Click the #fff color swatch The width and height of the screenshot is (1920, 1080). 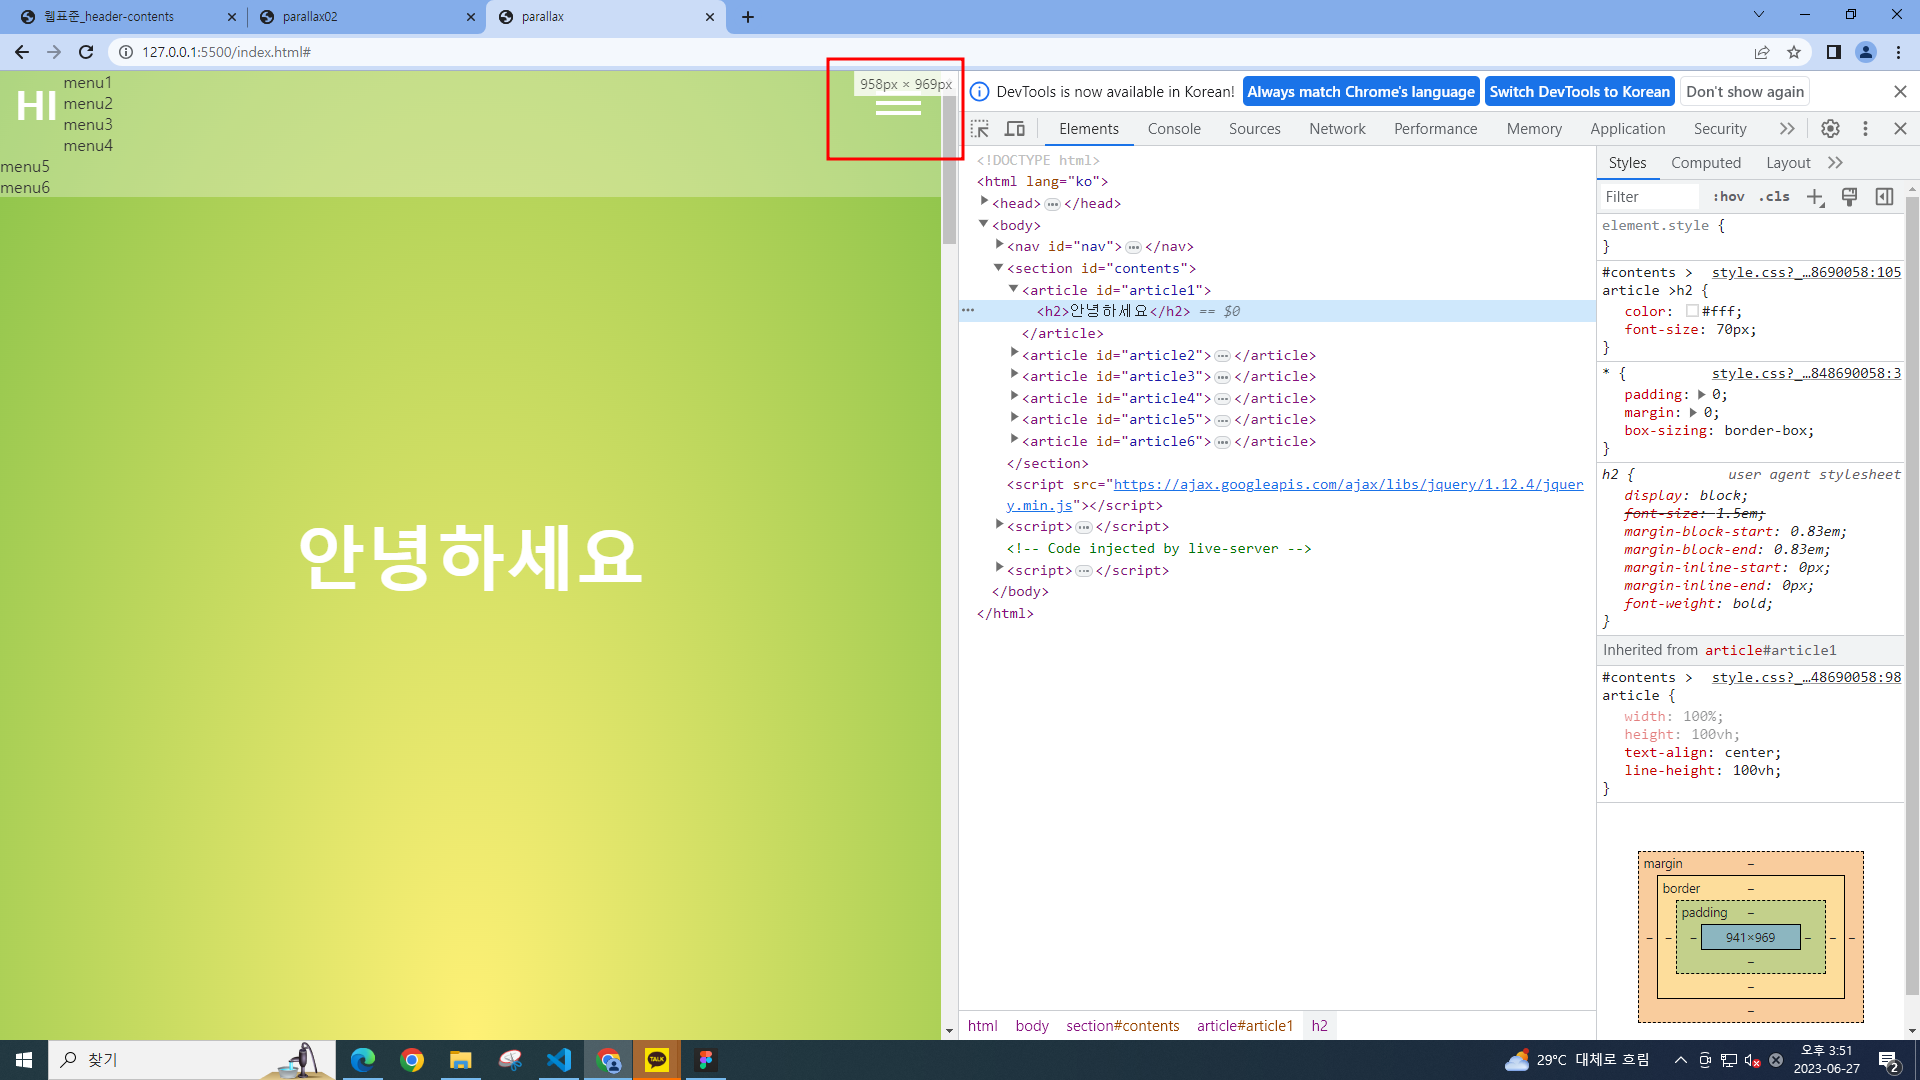[1692, 311]
